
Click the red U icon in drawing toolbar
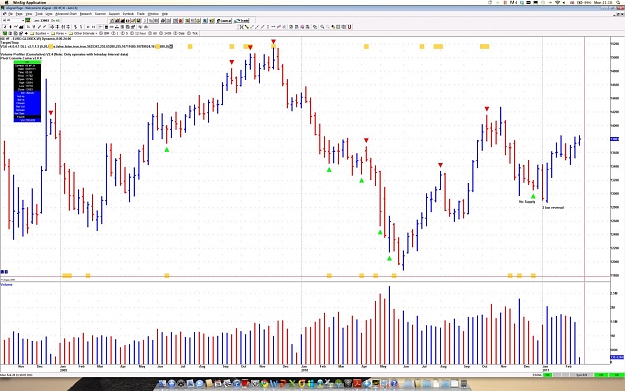click(350, 27)
